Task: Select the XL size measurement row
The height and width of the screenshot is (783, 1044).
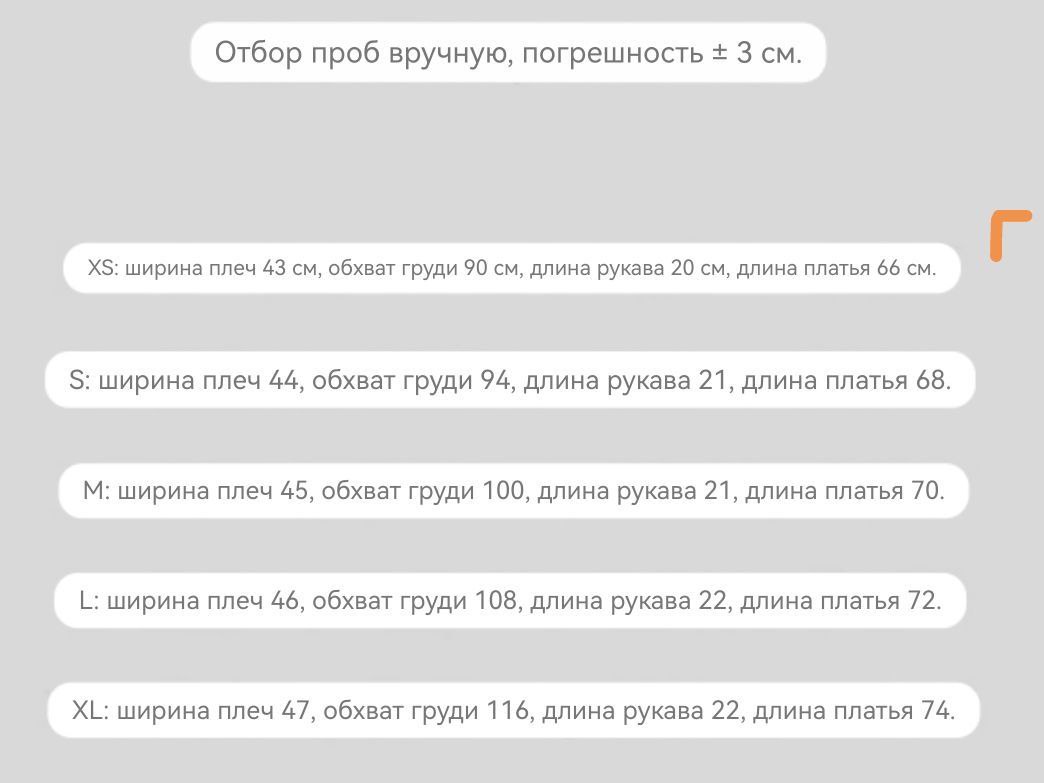Action: pos(513,710)
